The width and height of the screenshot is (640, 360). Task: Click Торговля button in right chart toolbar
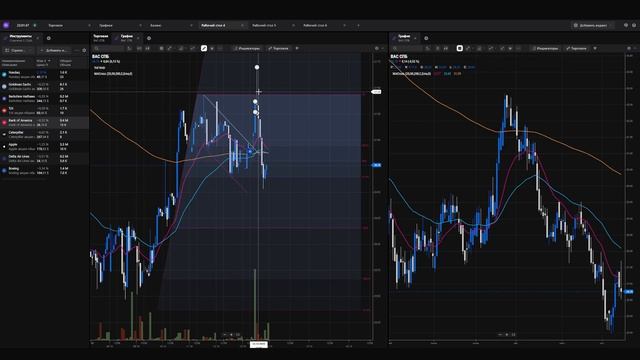(x=577, y=48)
